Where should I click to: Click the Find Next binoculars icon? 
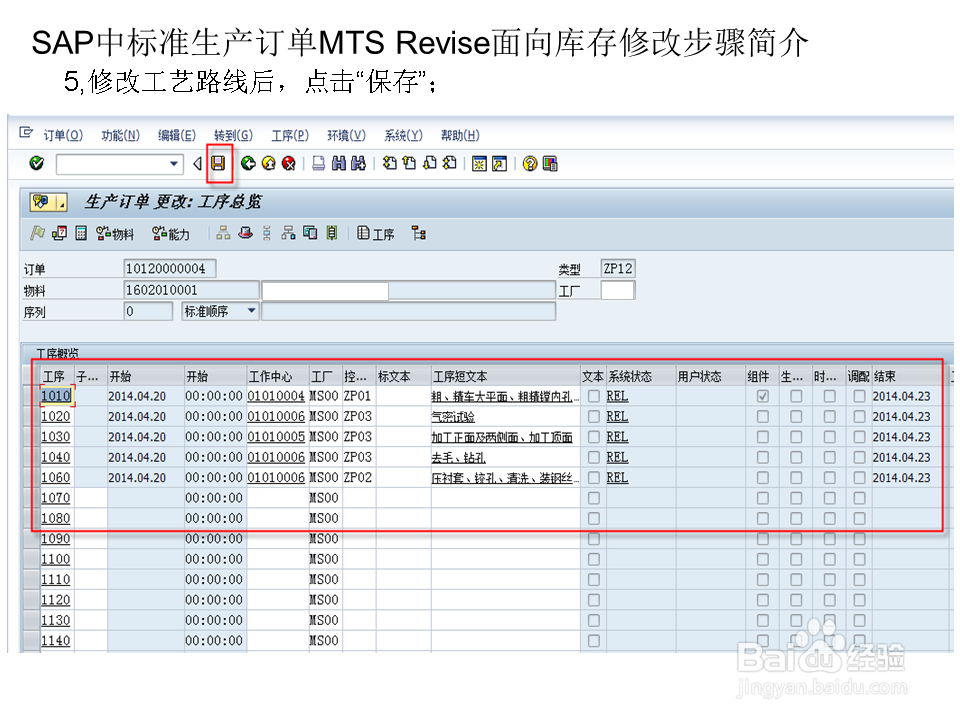click(358, 163)
